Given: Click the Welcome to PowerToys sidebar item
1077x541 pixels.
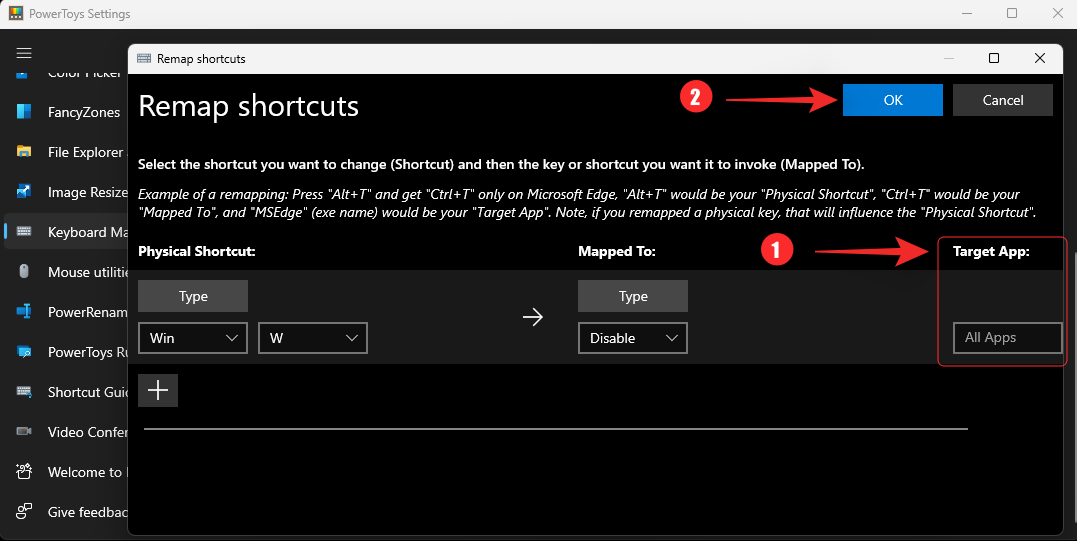Looking at the screenshot, I should 84,472.
